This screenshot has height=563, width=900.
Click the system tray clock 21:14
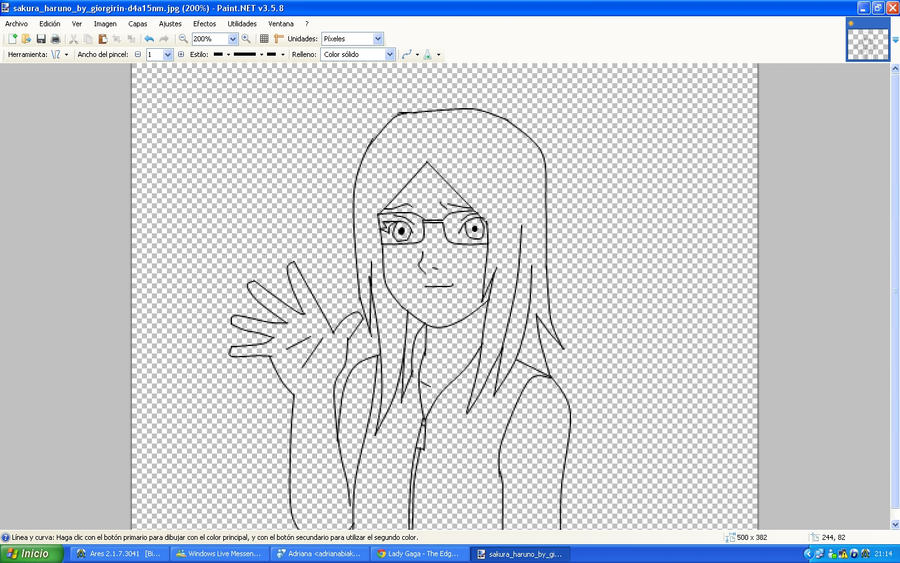(x=883, y=554)
